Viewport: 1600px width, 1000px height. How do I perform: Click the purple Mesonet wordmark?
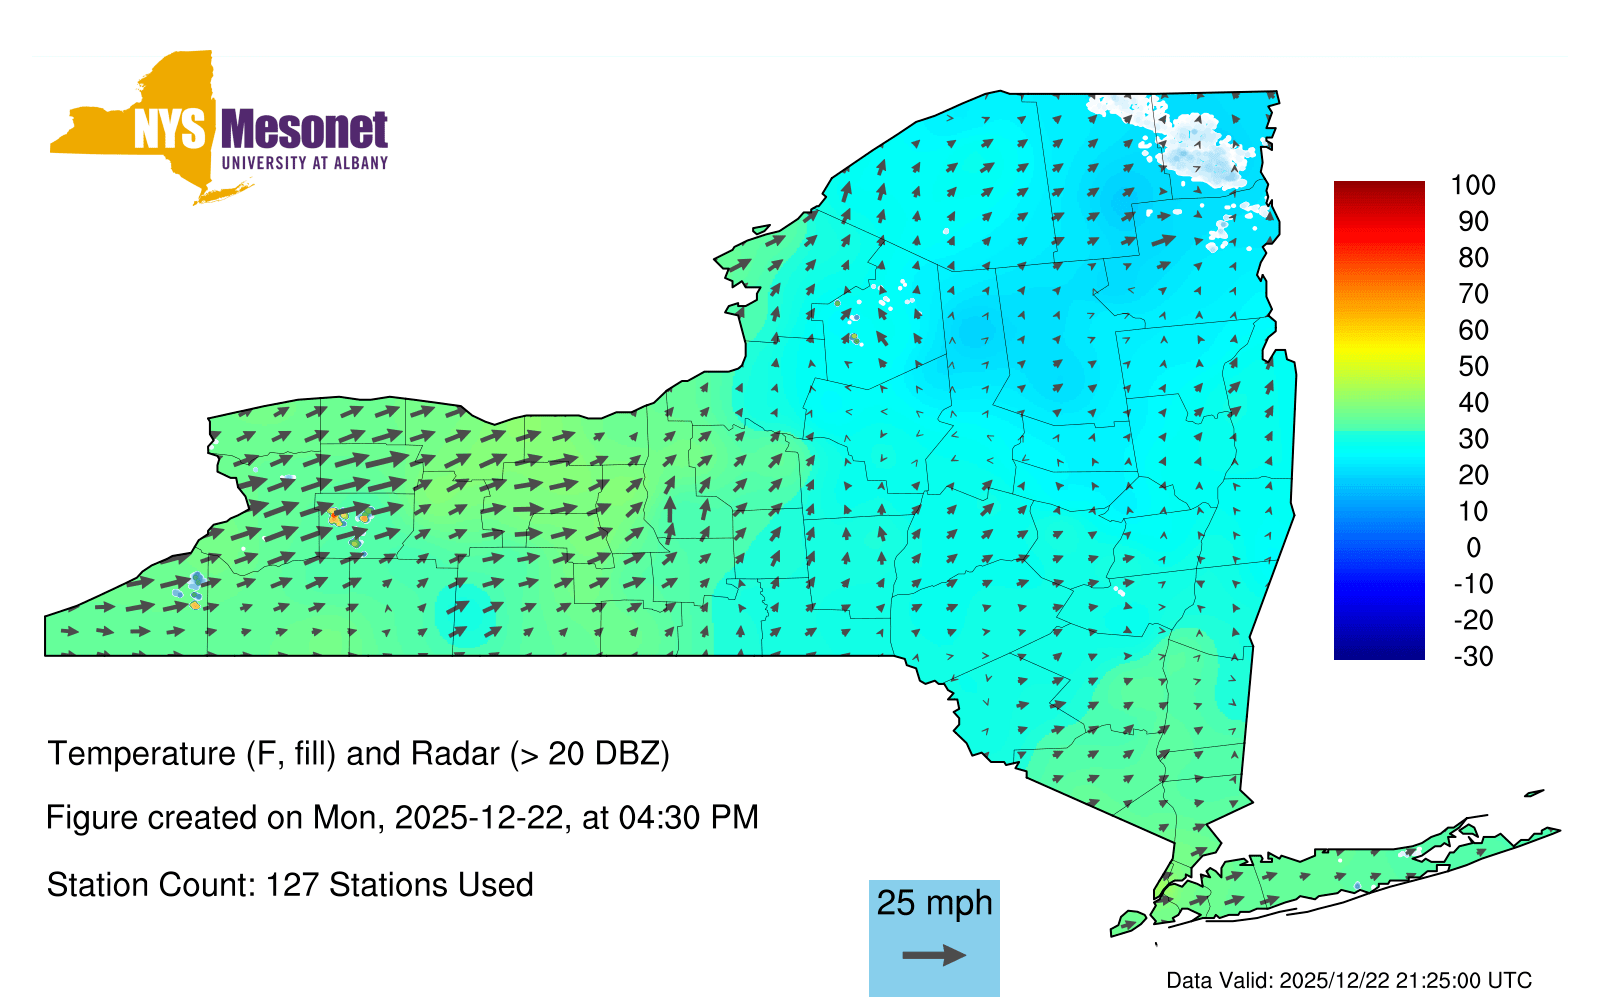tap(304, 130)
